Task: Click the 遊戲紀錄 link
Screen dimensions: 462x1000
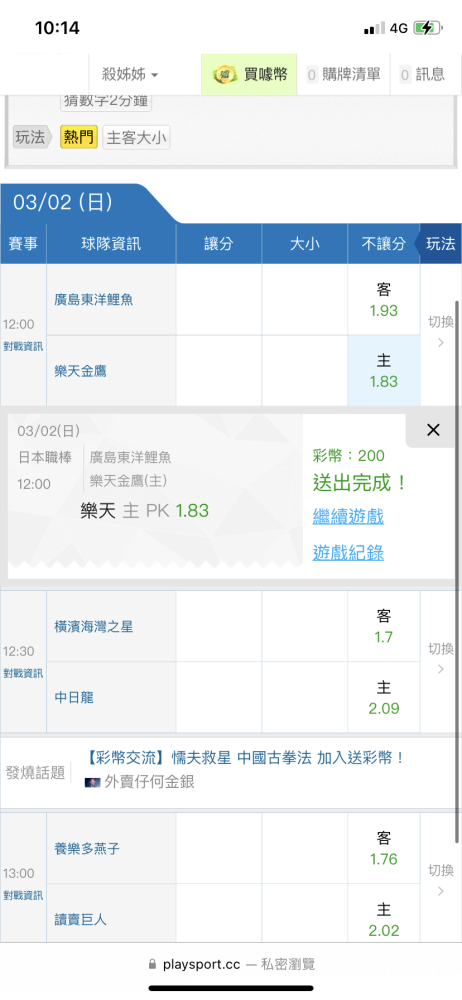Action: pyautogui.click(x=348, y=552)
